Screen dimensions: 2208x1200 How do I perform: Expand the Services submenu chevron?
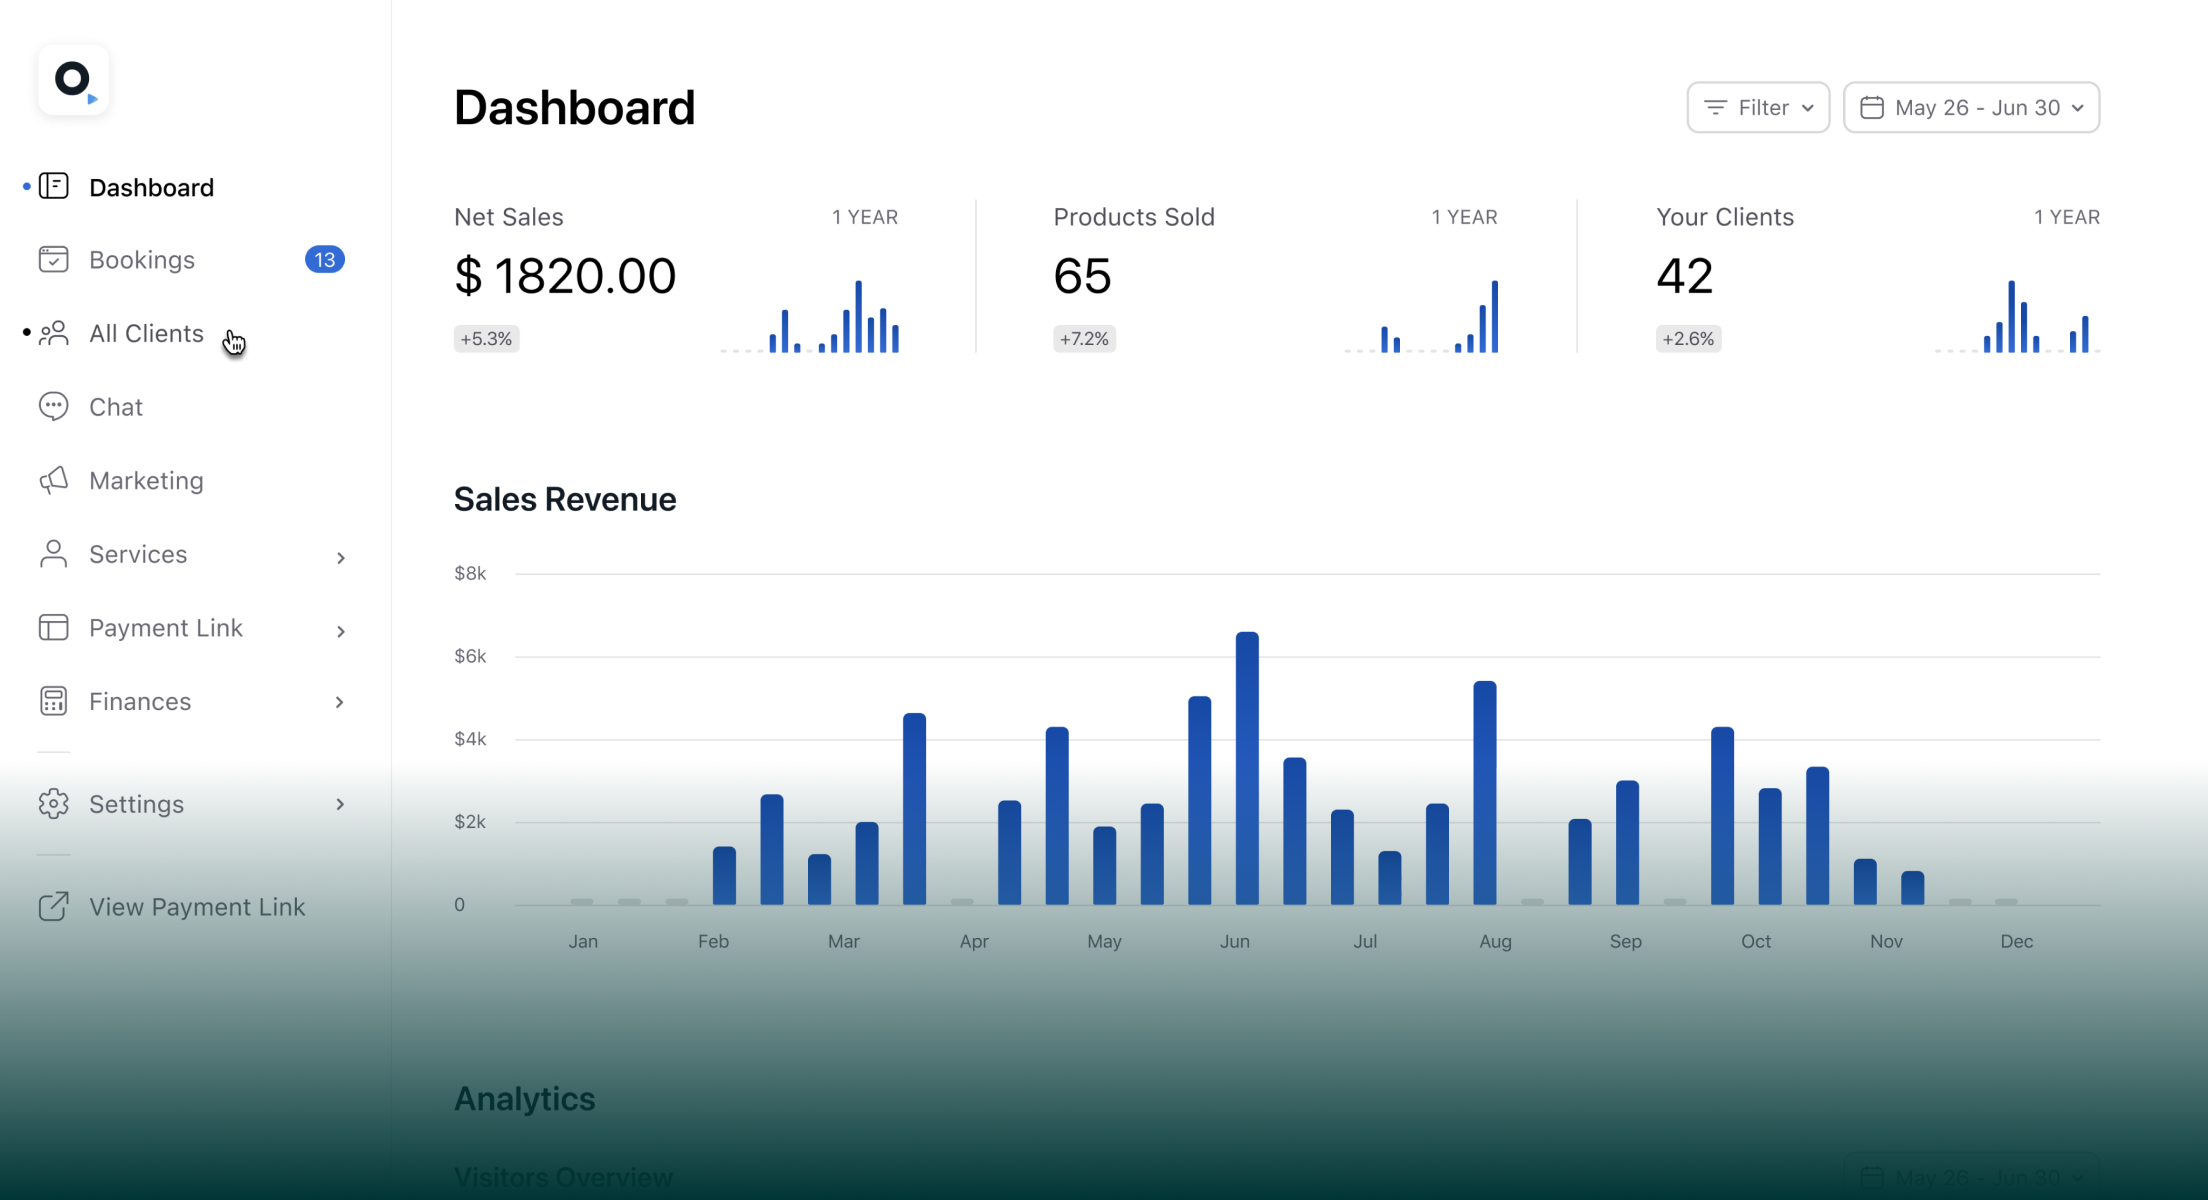(x=340, y=557)
